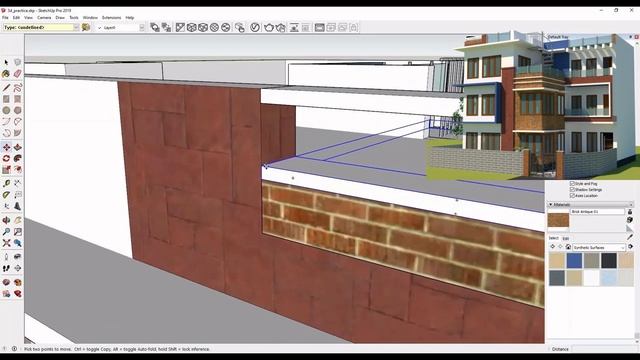
Task: Select the Polygon tool
Action: click(18, 110)
